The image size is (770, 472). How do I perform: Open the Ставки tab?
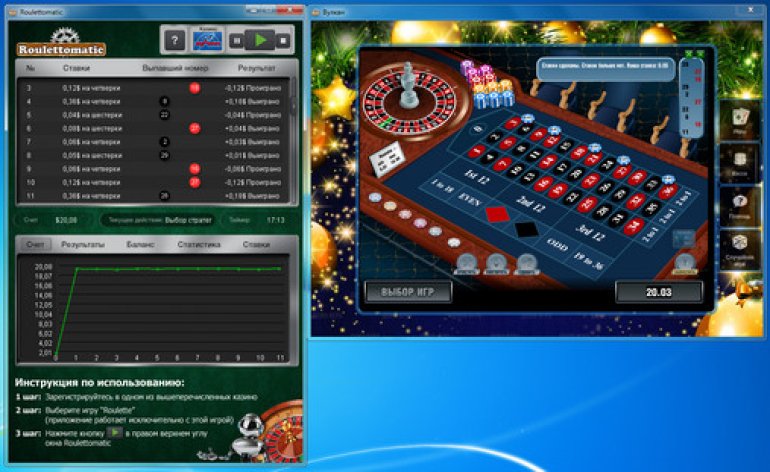point(256,244)
